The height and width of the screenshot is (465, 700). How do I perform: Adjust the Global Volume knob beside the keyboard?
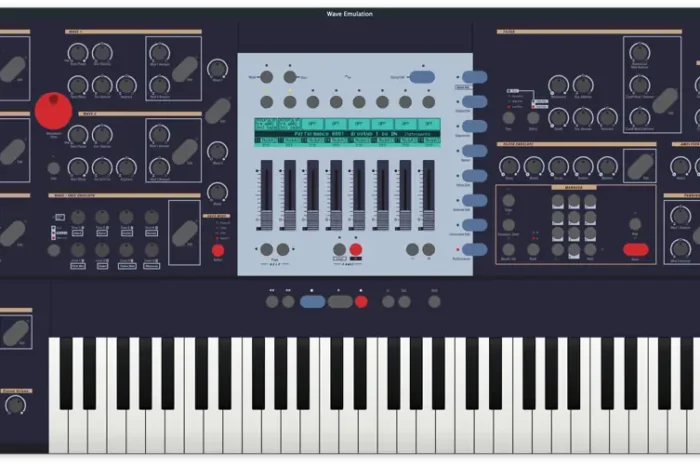coord(16,405)
